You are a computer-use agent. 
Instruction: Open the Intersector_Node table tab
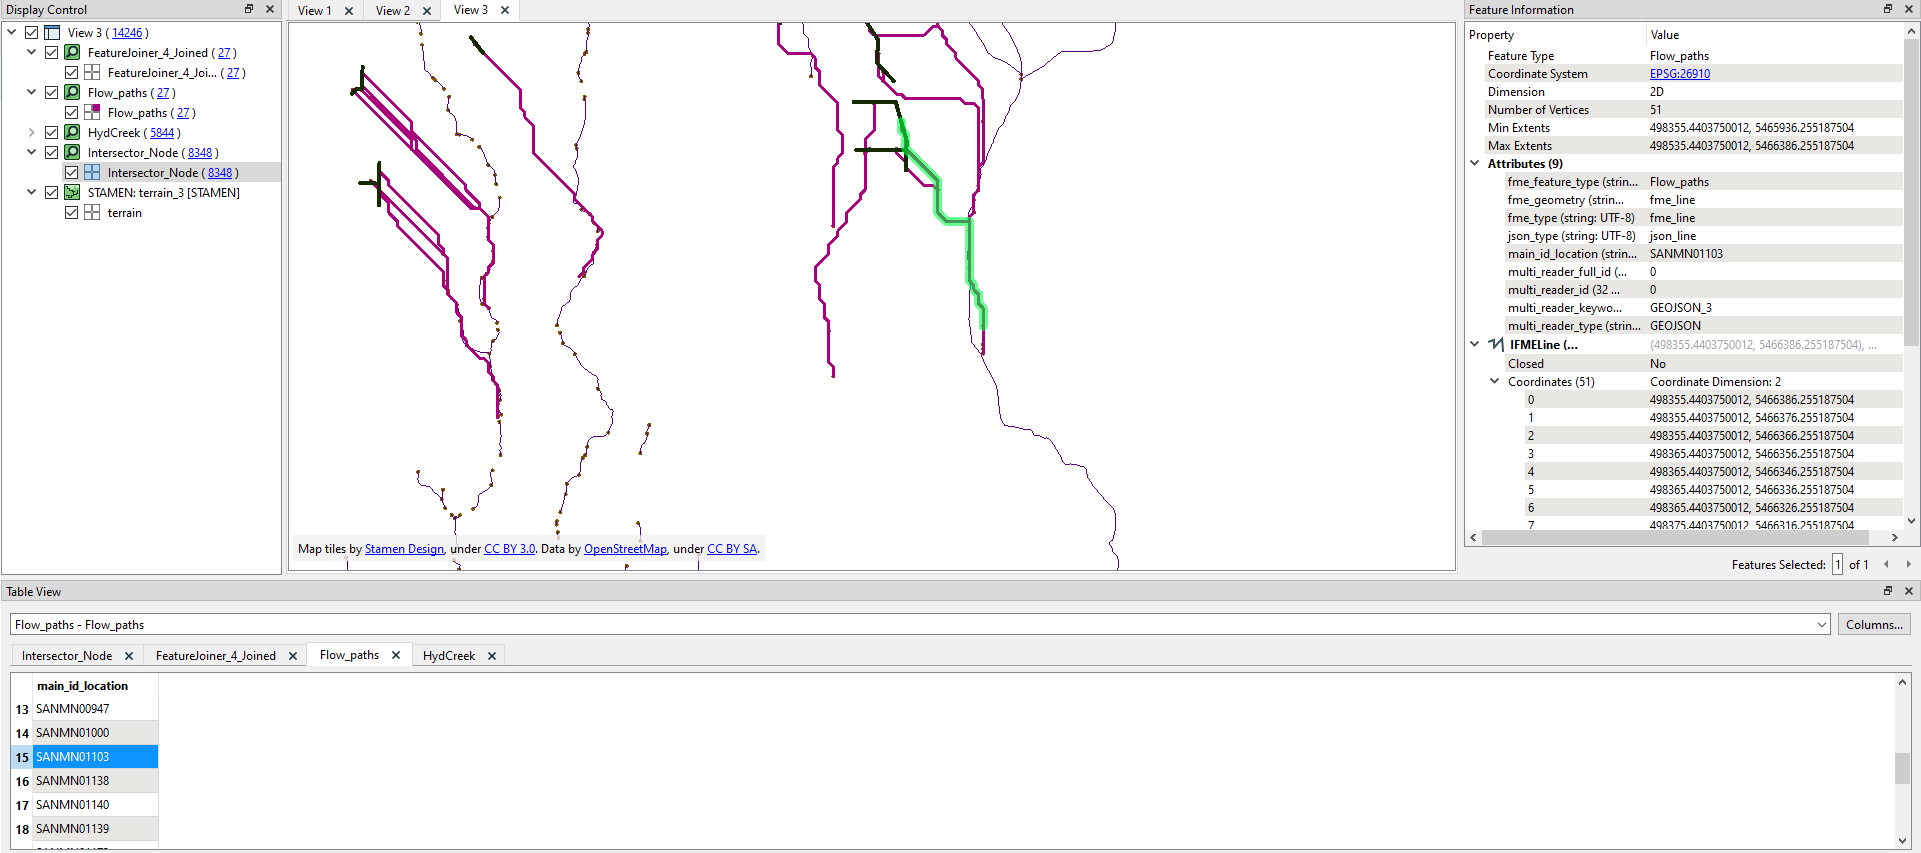[x=67, y=656]
